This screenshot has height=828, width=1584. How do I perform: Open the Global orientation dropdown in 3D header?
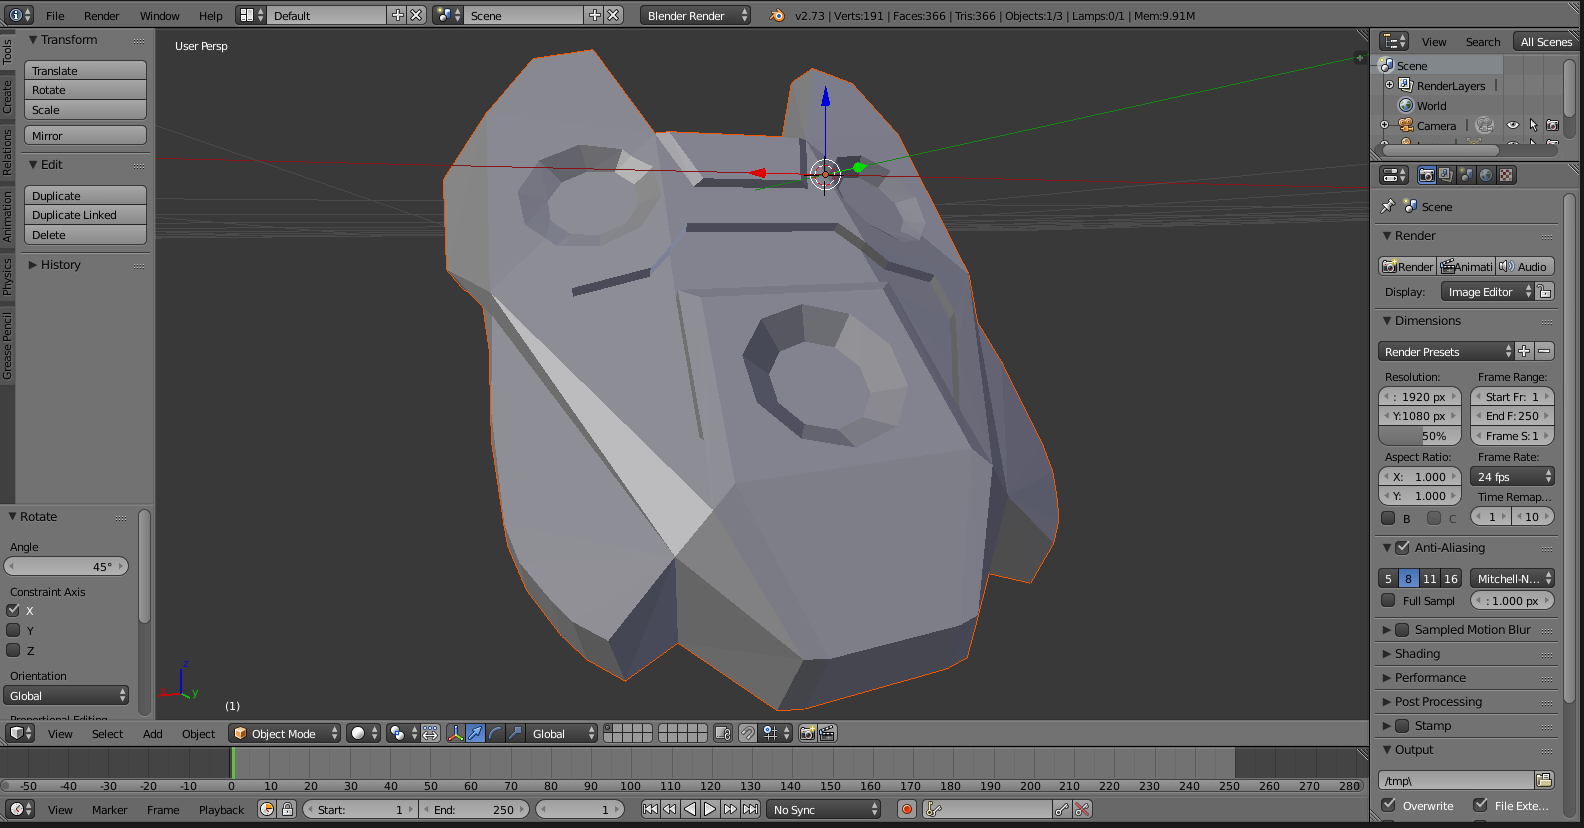point(562,733)
